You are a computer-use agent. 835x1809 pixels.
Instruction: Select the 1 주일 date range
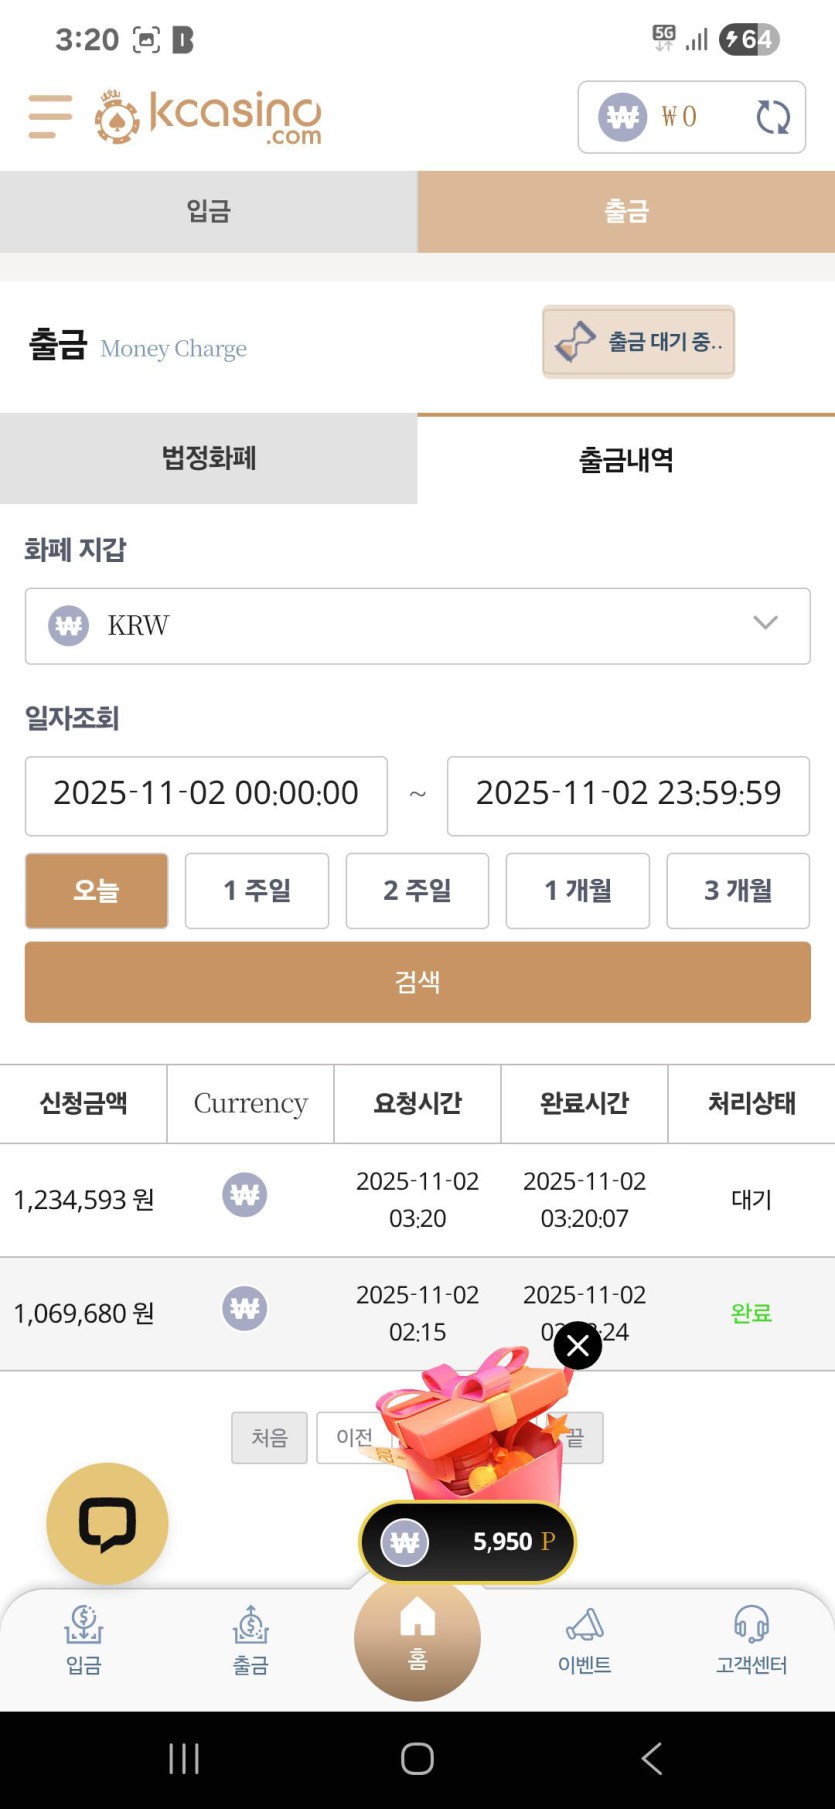[257, 890]
